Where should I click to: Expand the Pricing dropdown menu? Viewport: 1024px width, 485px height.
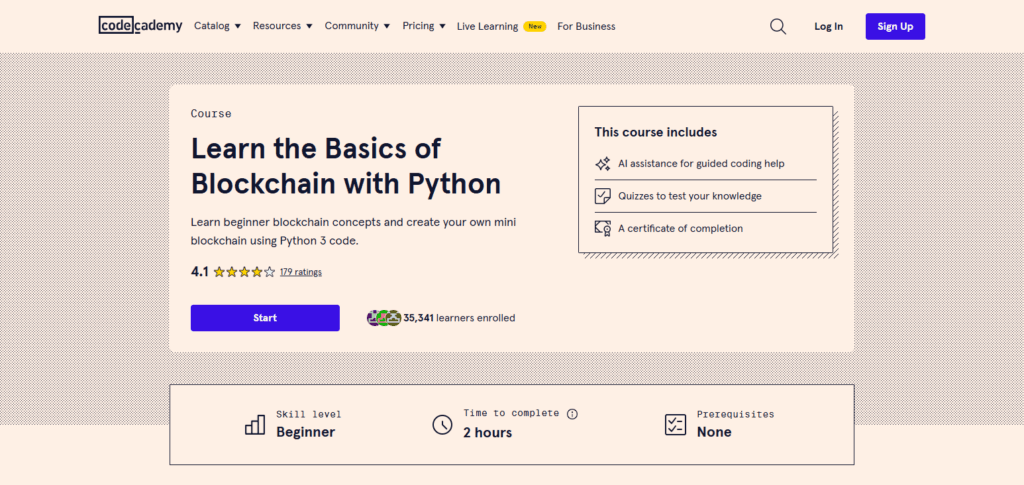[x=424, y=26]
